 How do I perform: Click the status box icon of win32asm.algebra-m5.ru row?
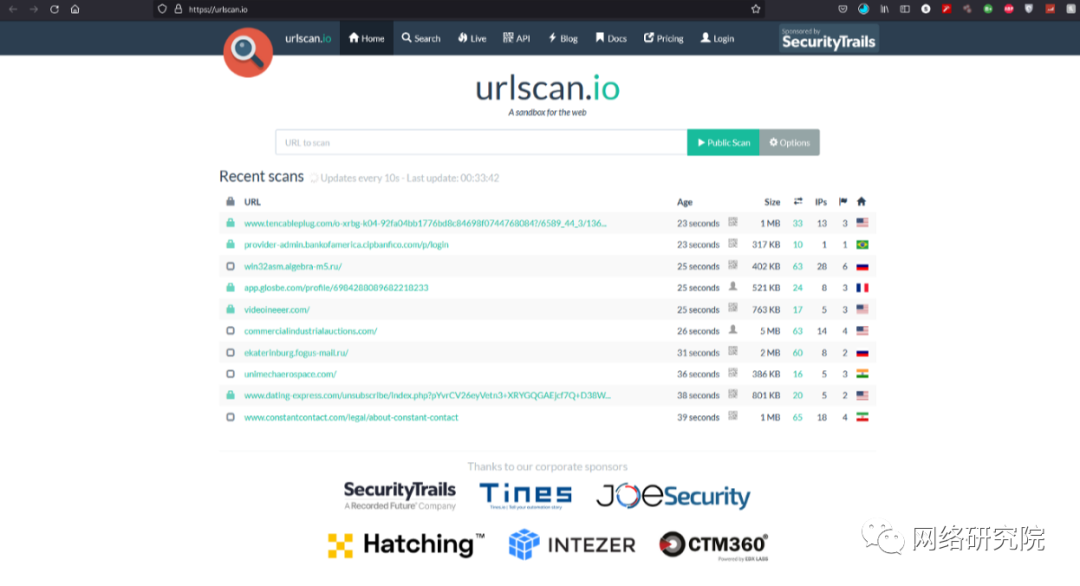(230, 266)
